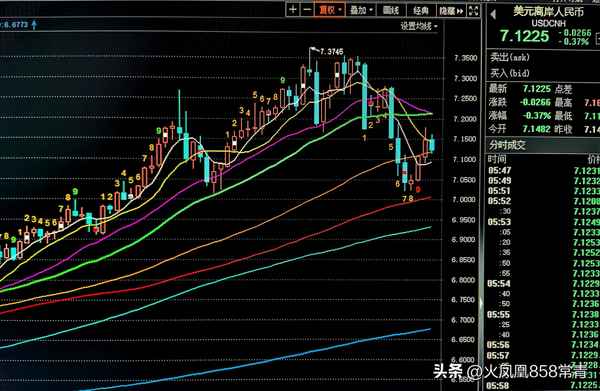Click the 卖出(ask) row
Screen dimensions: 600x391
(x=542, y=57)
